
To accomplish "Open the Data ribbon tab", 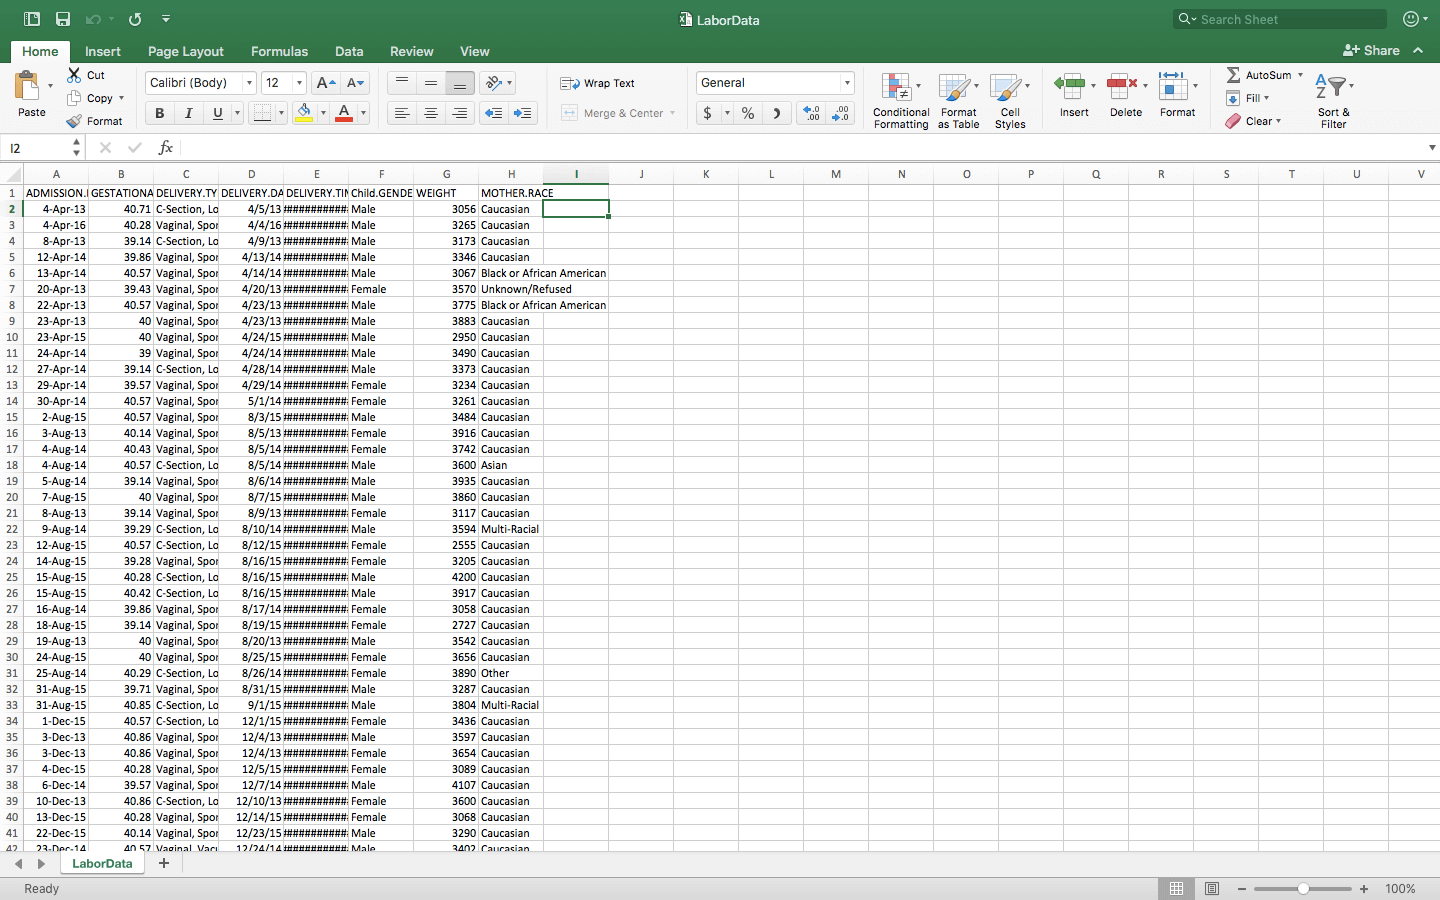I will click(349, 51).
